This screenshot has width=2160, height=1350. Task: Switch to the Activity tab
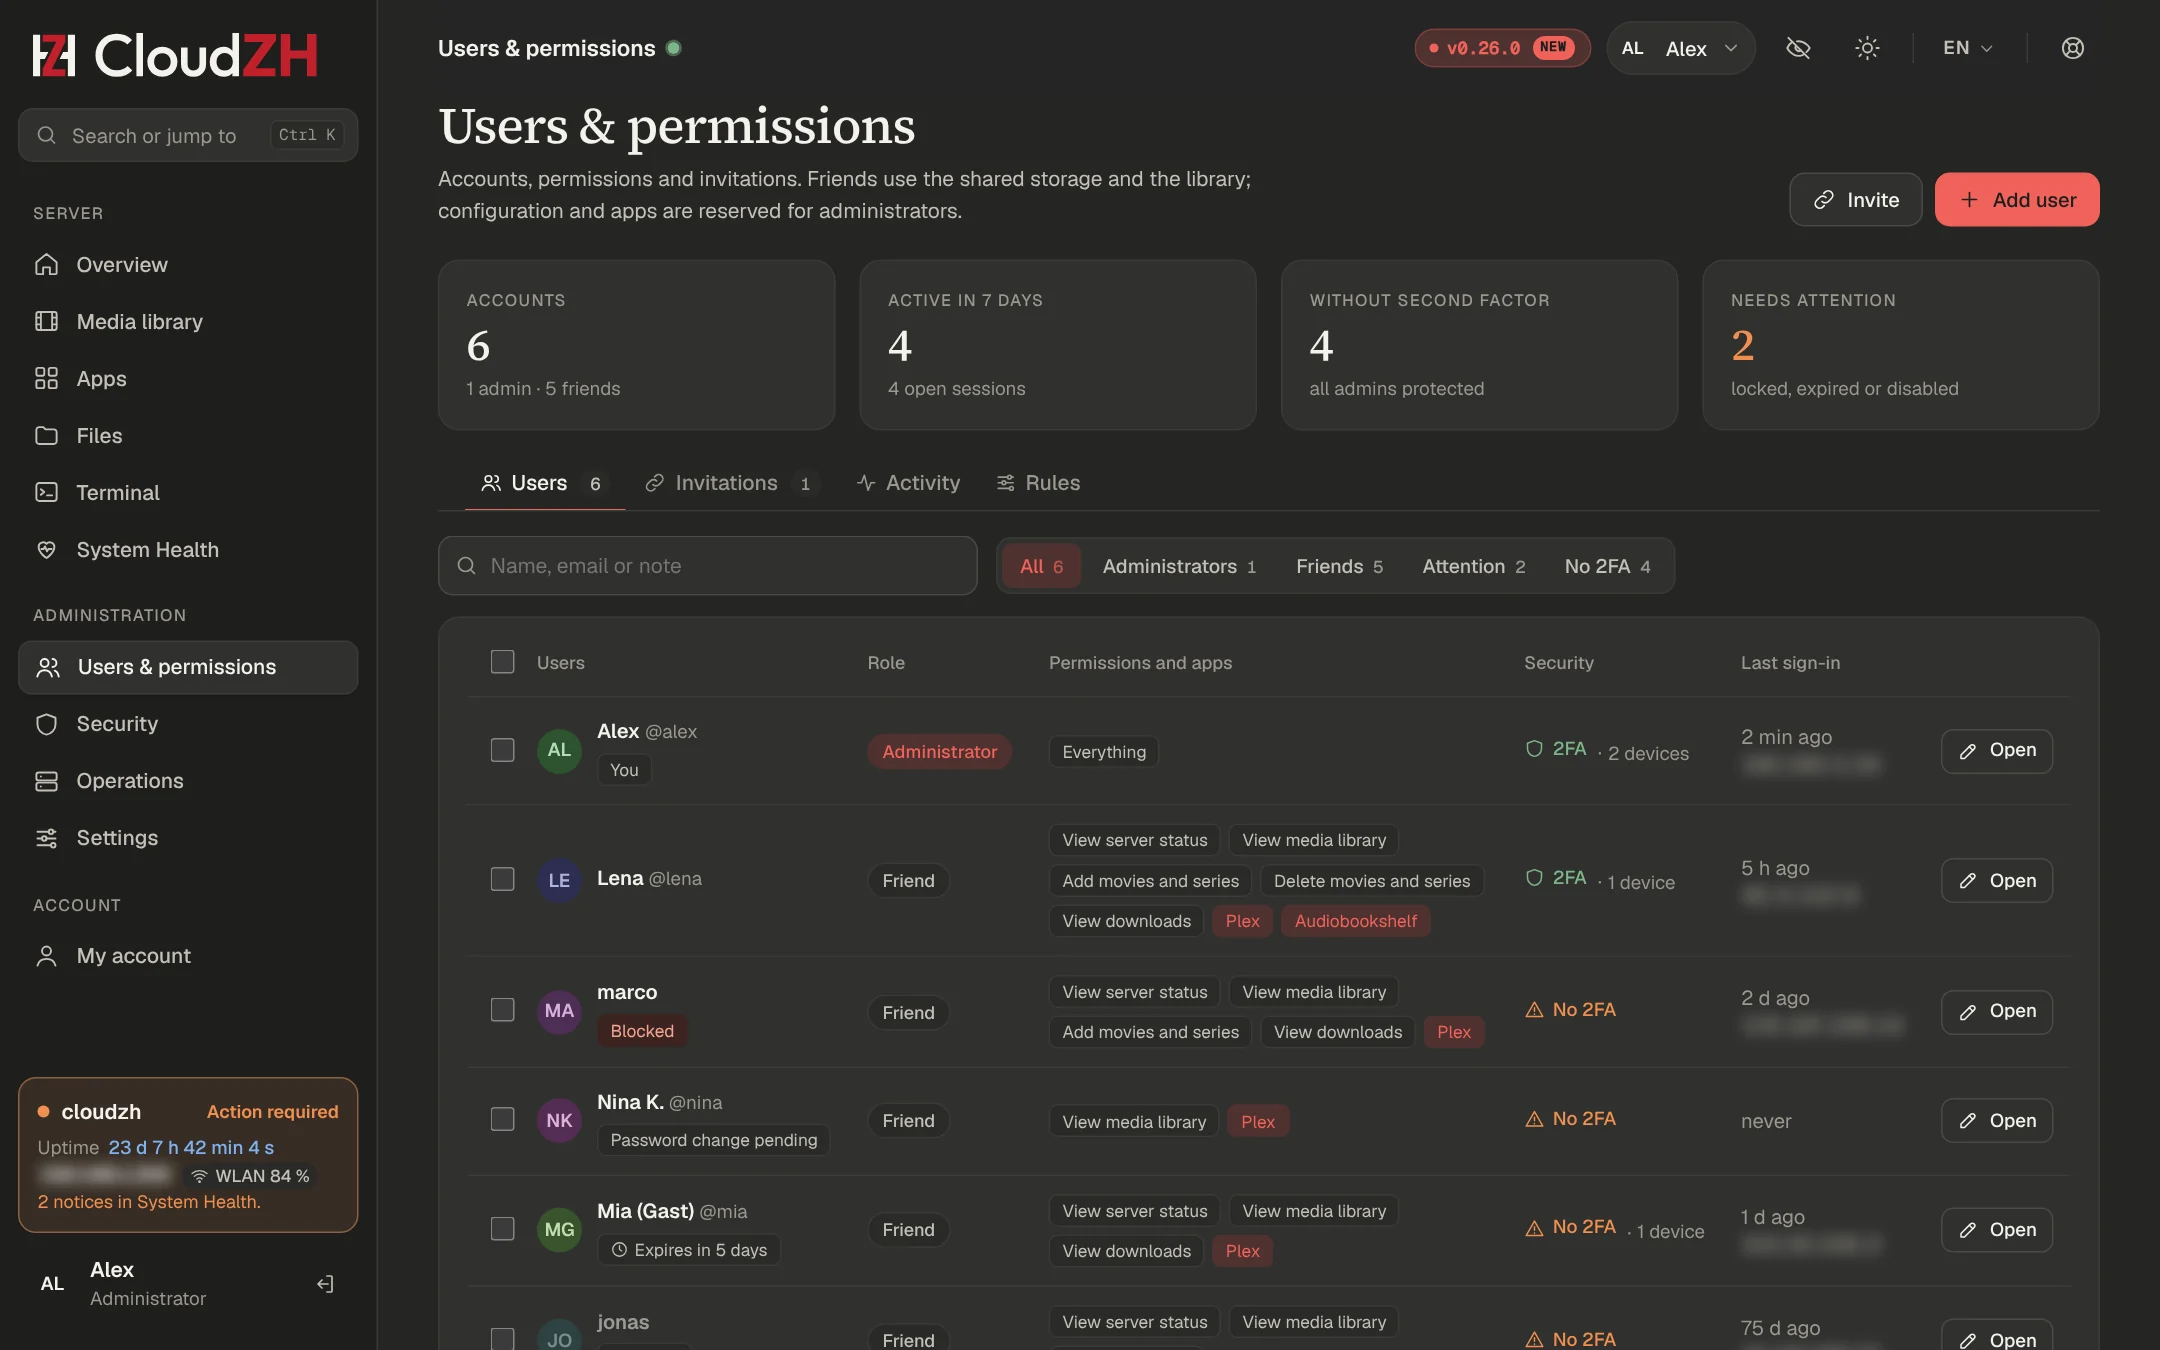pyautogui.click(x=908, y=483)
